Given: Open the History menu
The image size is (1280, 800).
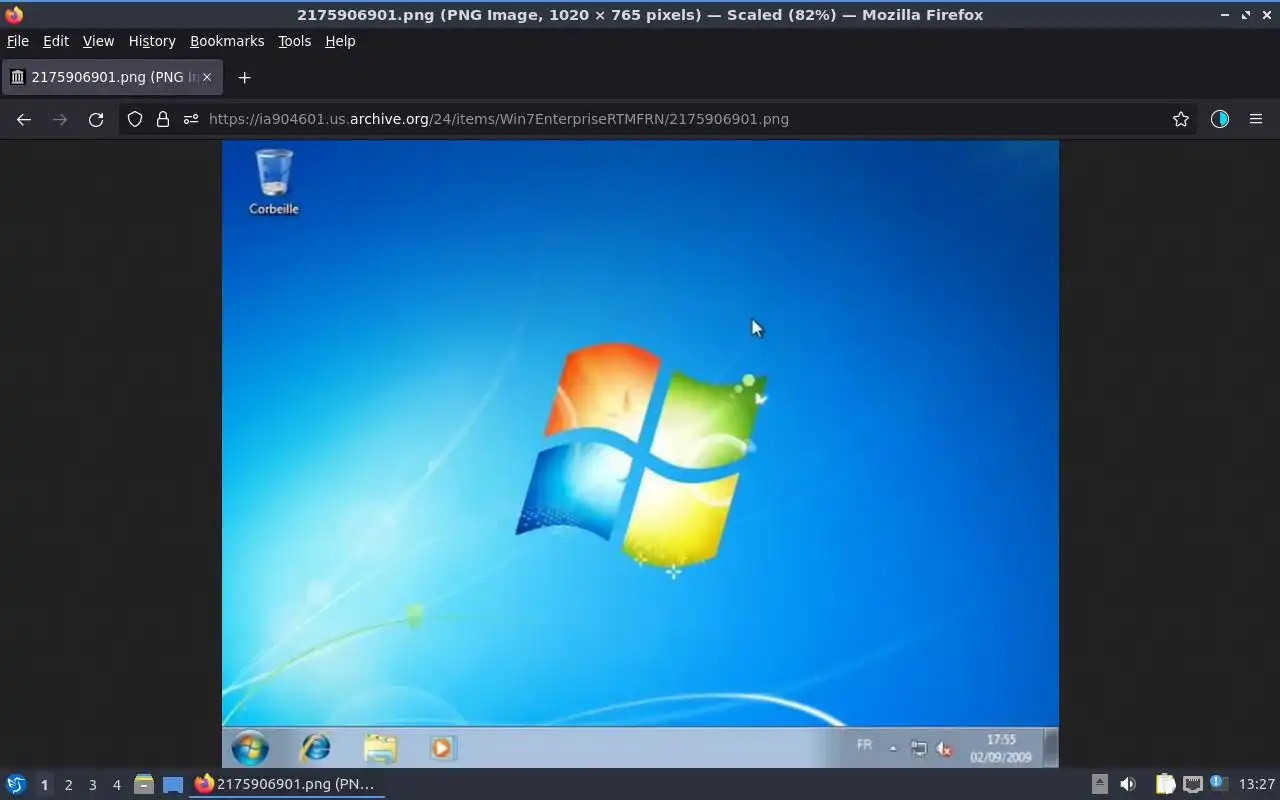Looking at the screenshot, I should click(x=152, y=41).
